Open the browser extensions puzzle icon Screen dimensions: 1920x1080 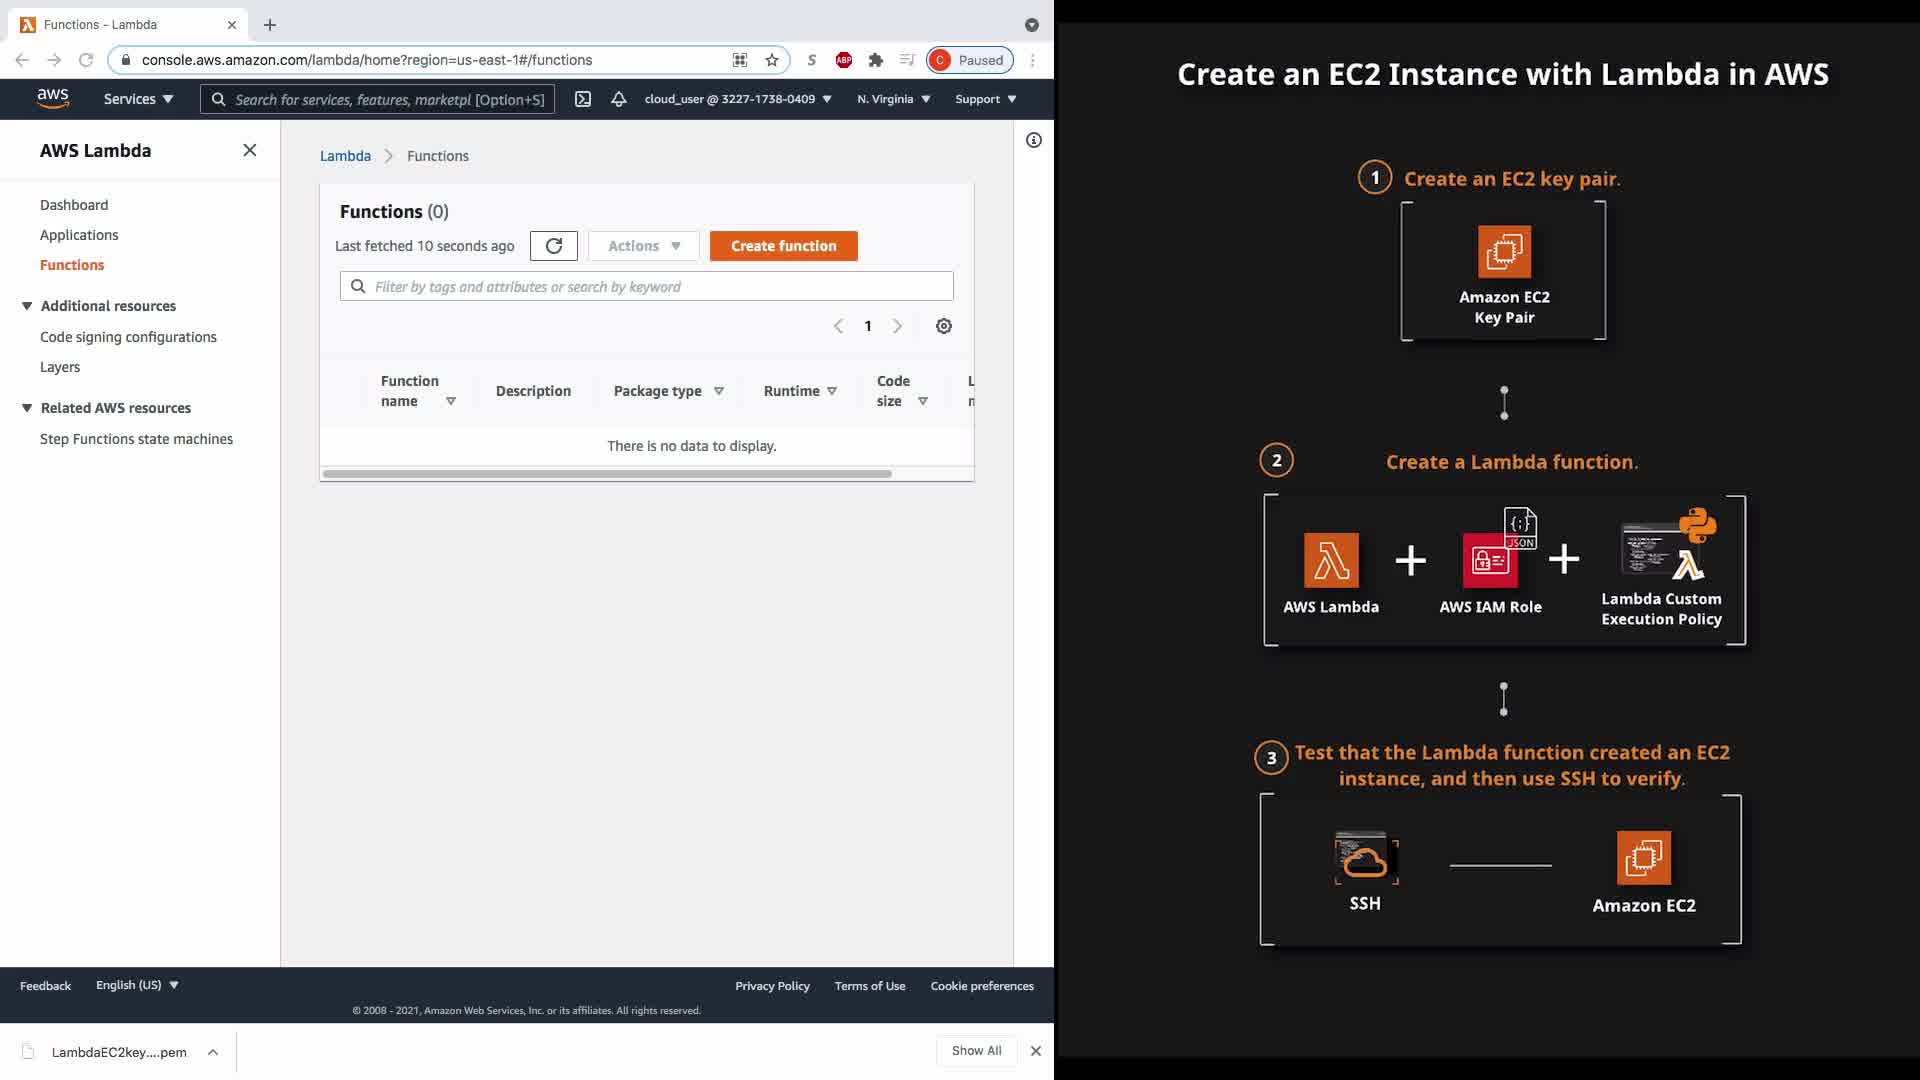coord(876,60)
